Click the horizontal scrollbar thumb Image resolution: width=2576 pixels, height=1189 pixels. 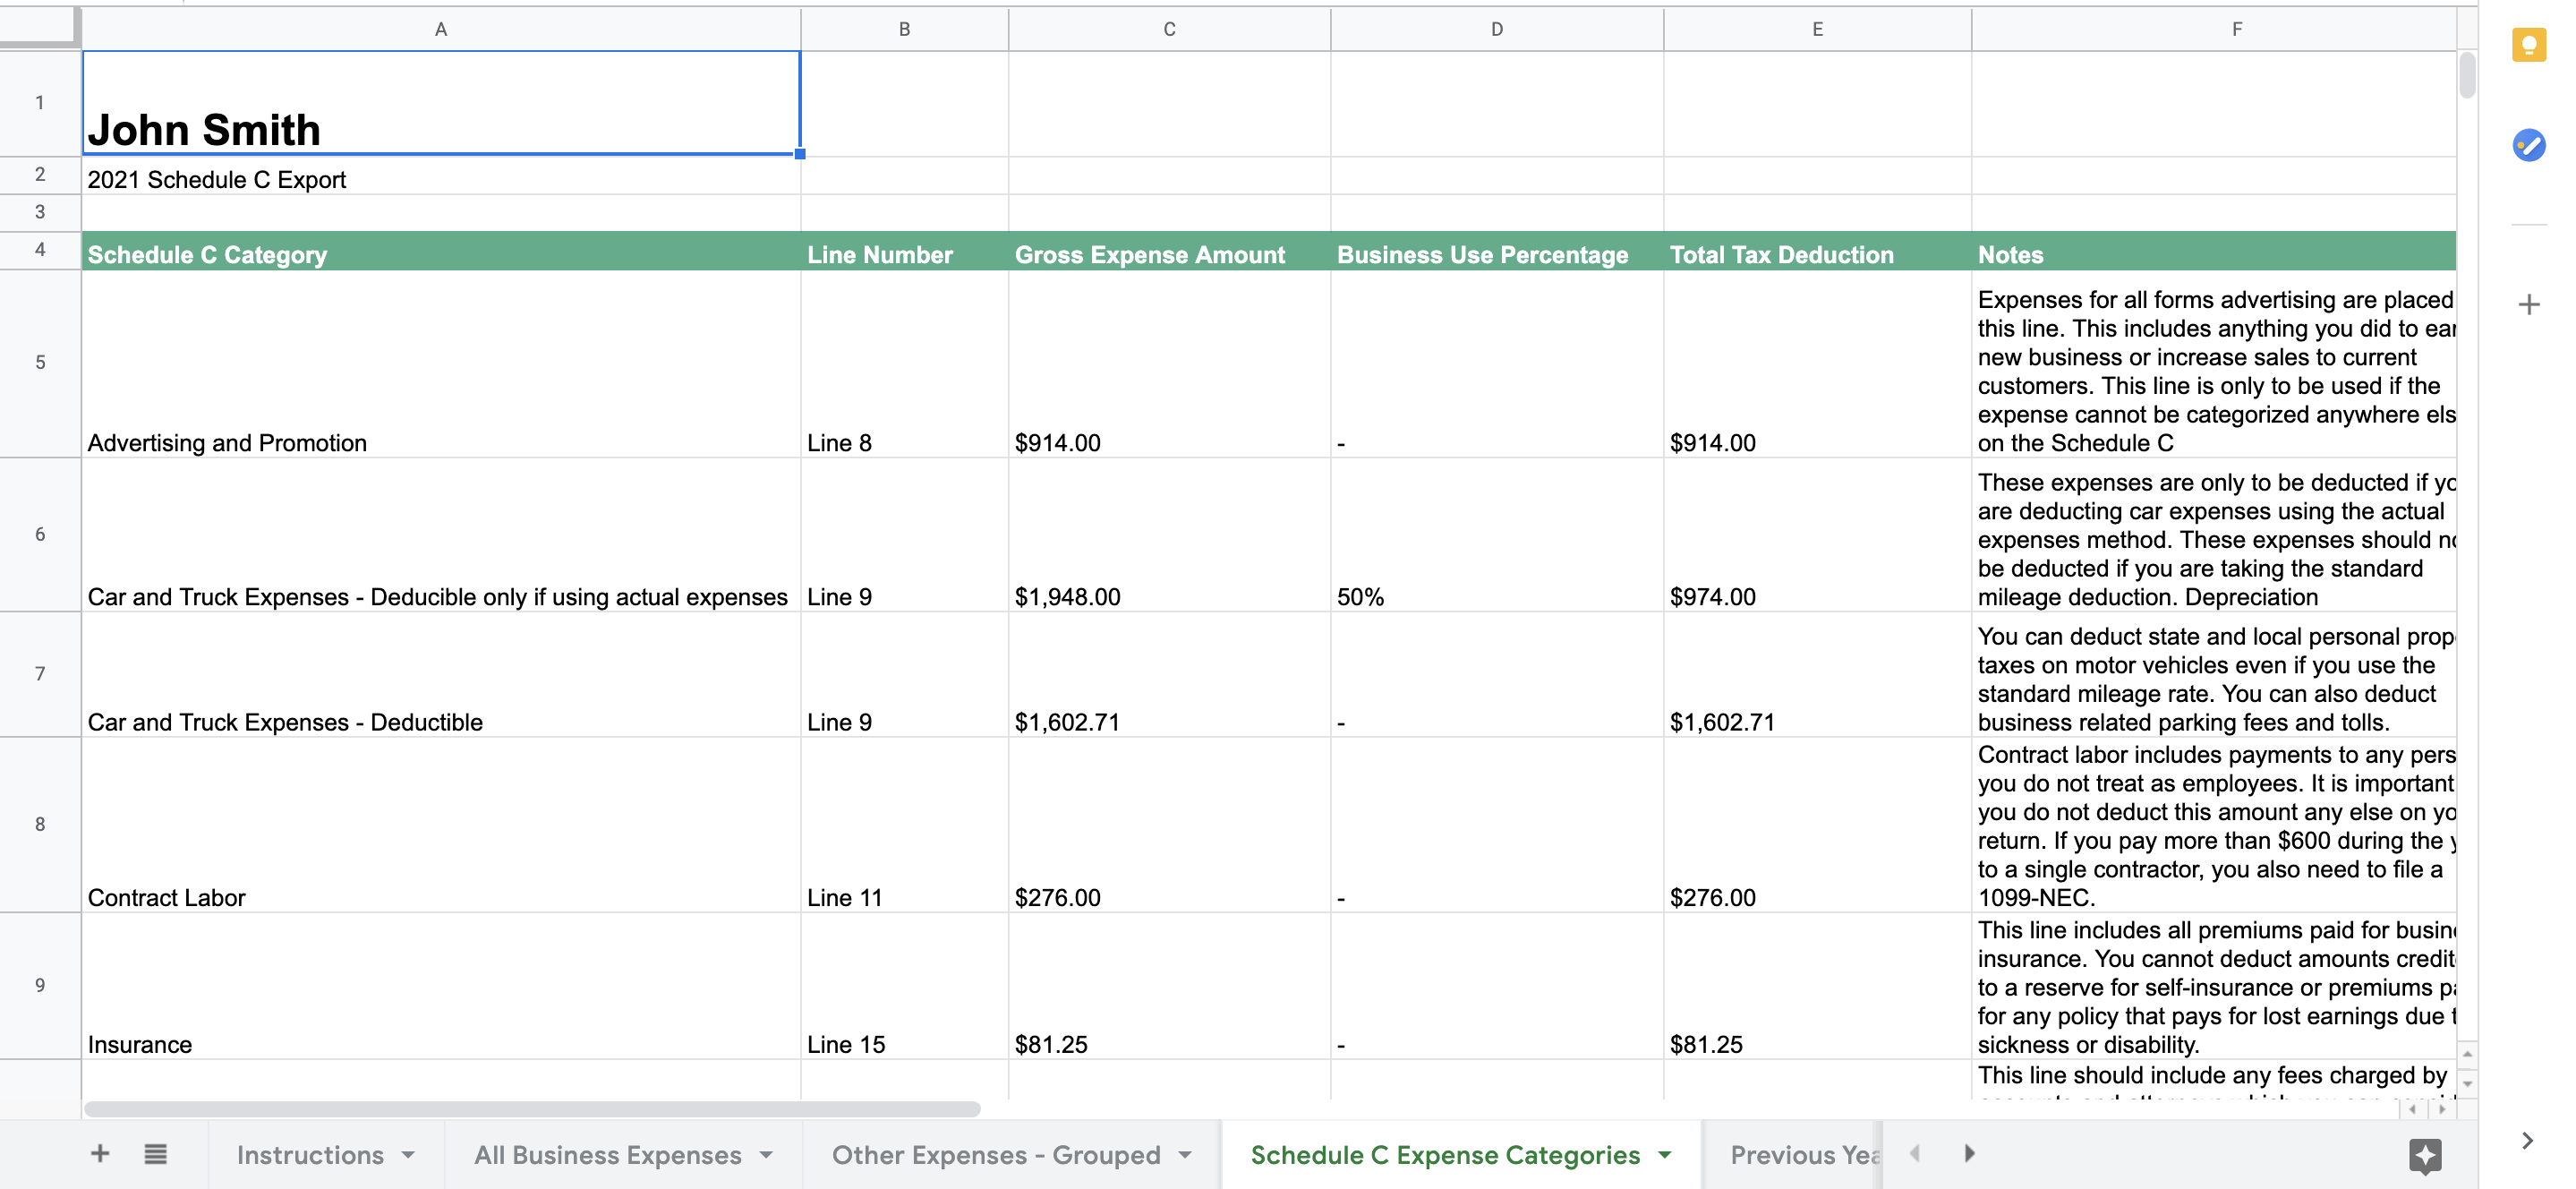(530, 1109)
